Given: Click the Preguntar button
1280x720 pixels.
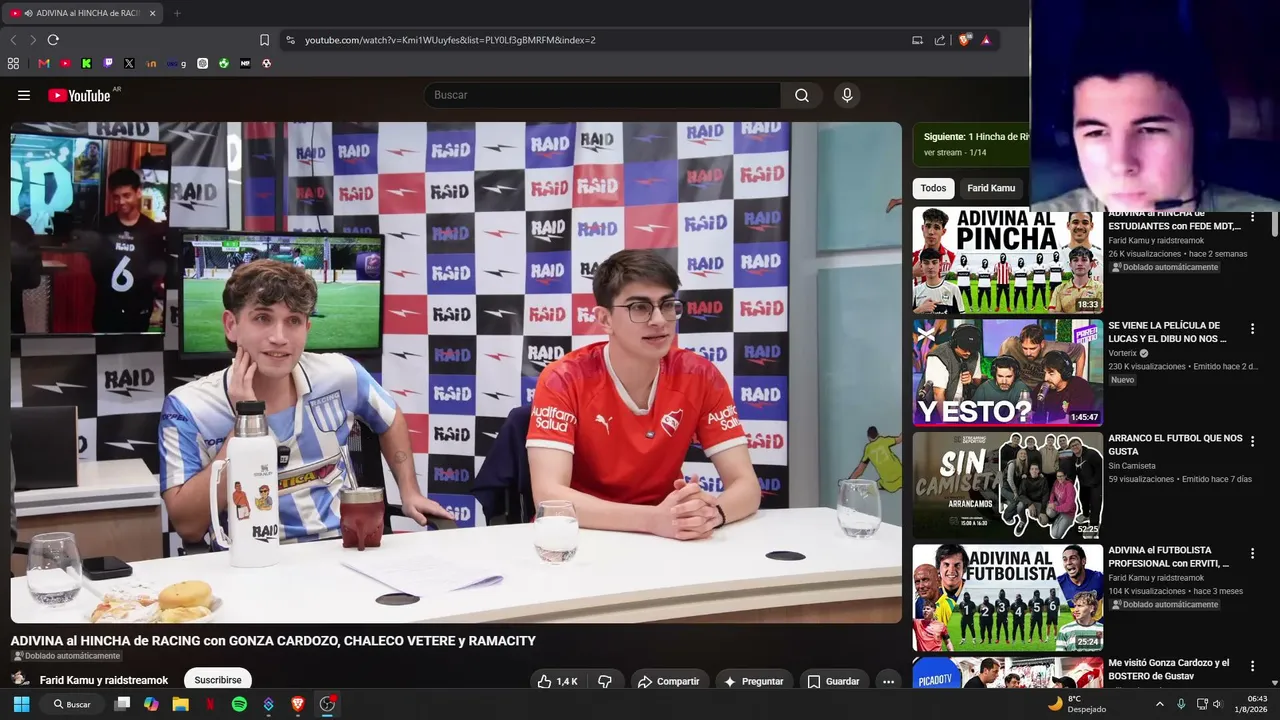Looking at the screenshot, I should tap(754, 681).
